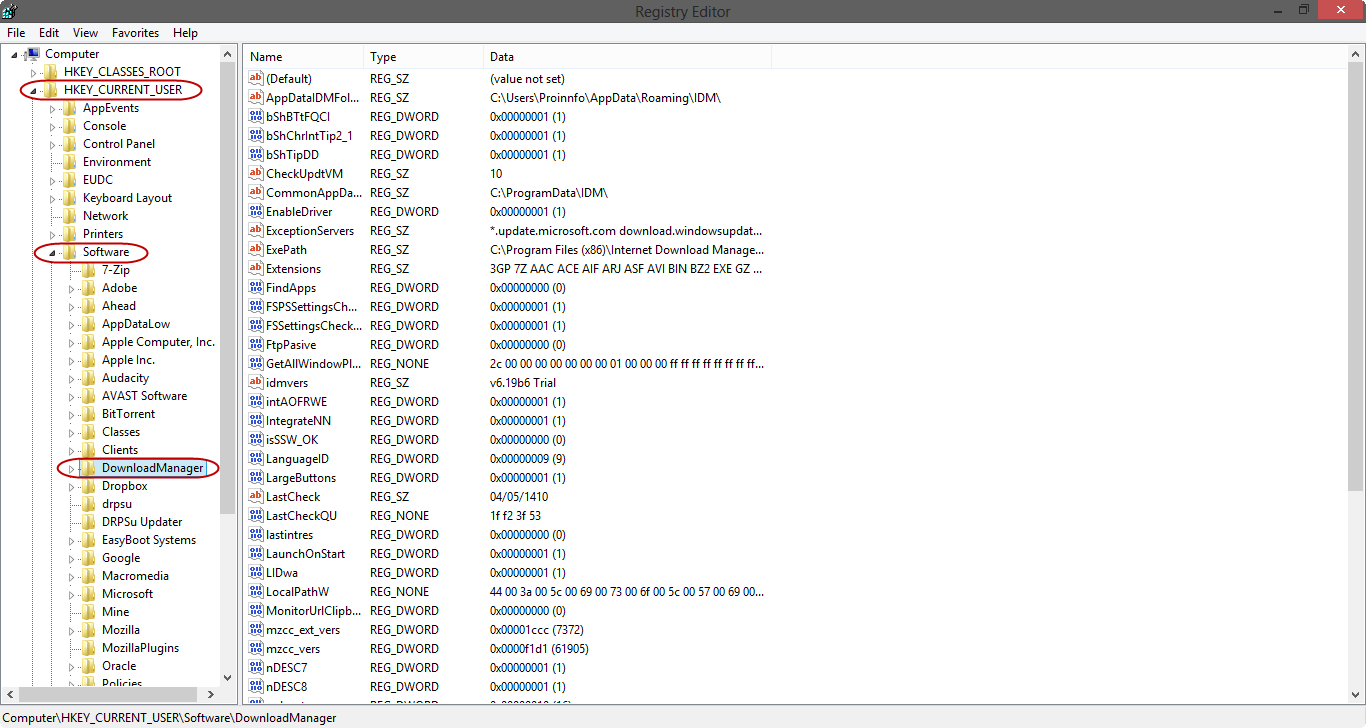Select the IntegrateNN value name

tap(298, 420)
